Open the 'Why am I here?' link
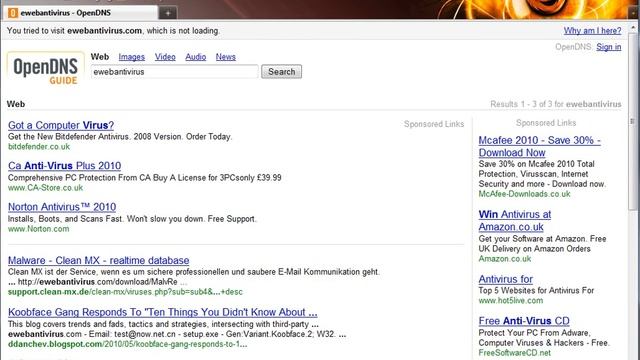 pyautogui.click(x=592, y=31)
